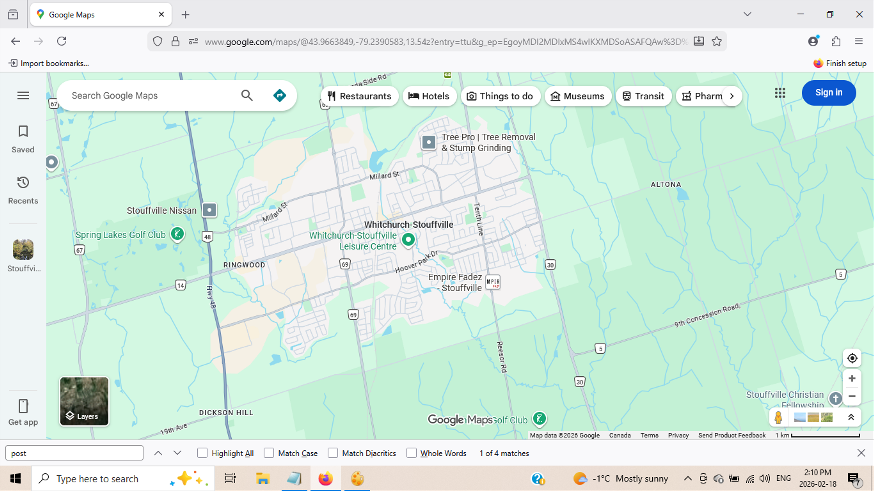874x491 pixels.
Task: Open the Google apps grid
Action: pyautogui.click(x=780, y=93)
